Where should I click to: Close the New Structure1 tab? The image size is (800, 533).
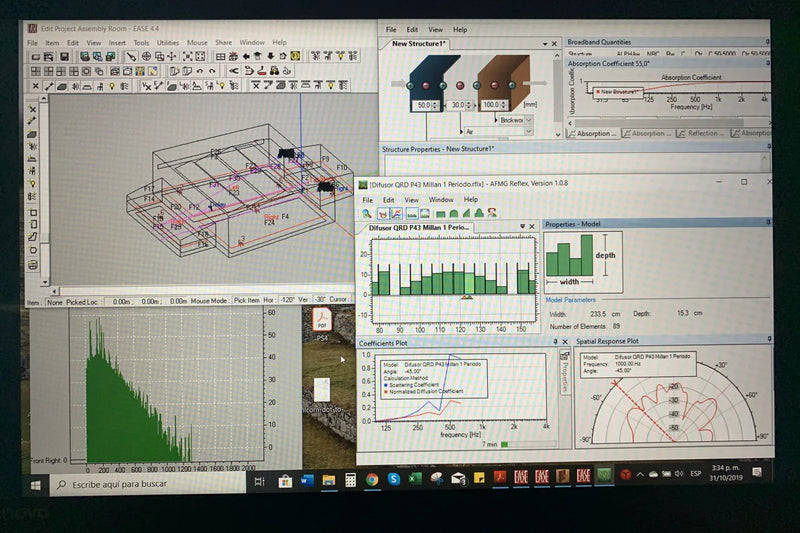[554, 44]
